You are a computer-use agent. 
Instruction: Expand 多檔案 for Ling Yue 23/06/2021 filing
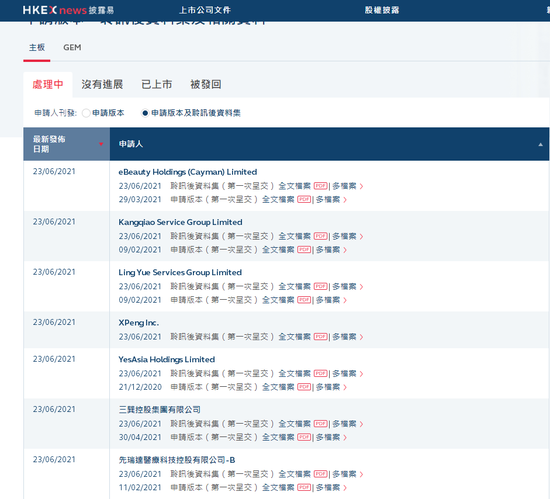pos(348,286)
